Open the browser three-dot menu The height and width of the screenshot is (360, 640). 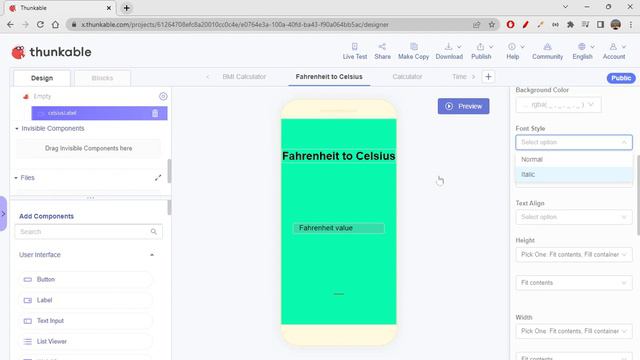click(631, 24)
